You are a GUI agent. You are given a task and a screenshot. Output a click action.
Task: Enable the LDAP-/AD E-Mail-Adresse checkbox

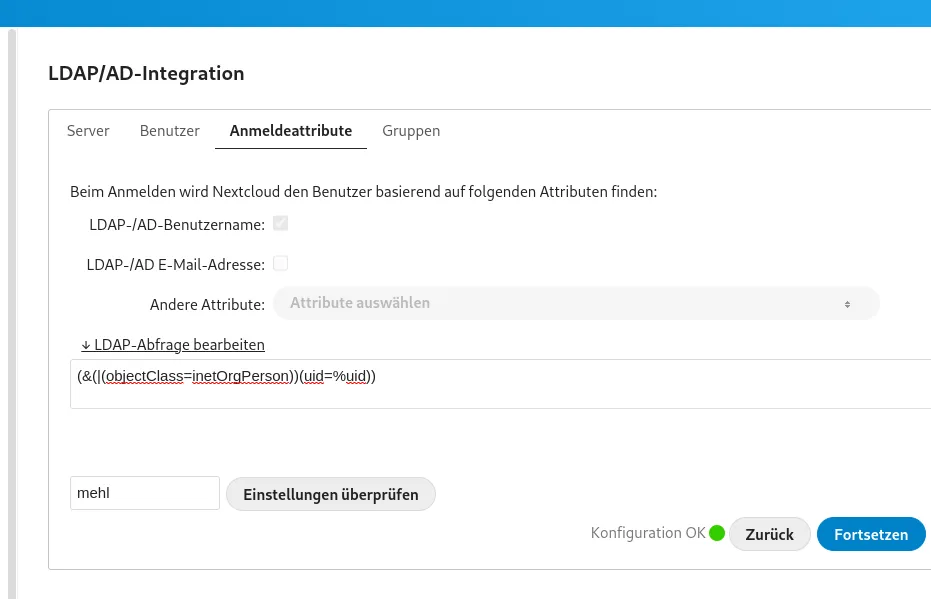[280, 262]
